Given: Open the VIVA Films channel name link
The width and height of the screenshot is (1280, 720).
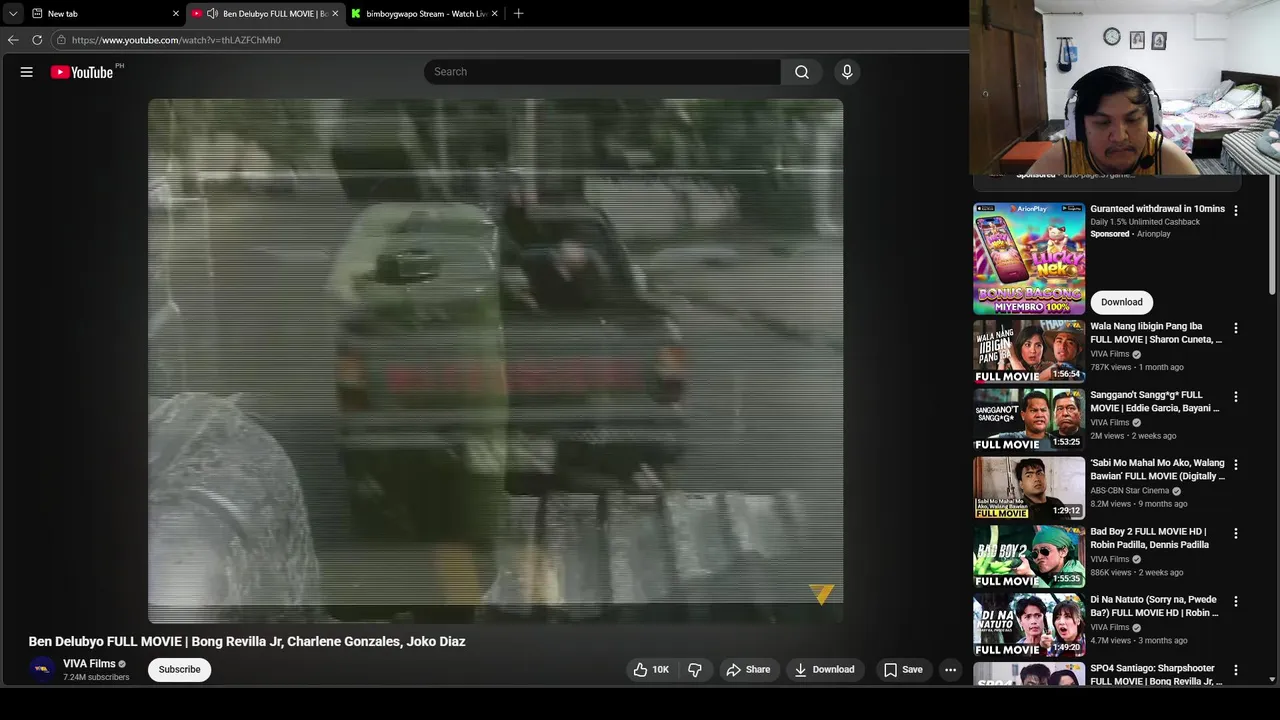Looking at the screenshot, I should click(x=89, y=664).
